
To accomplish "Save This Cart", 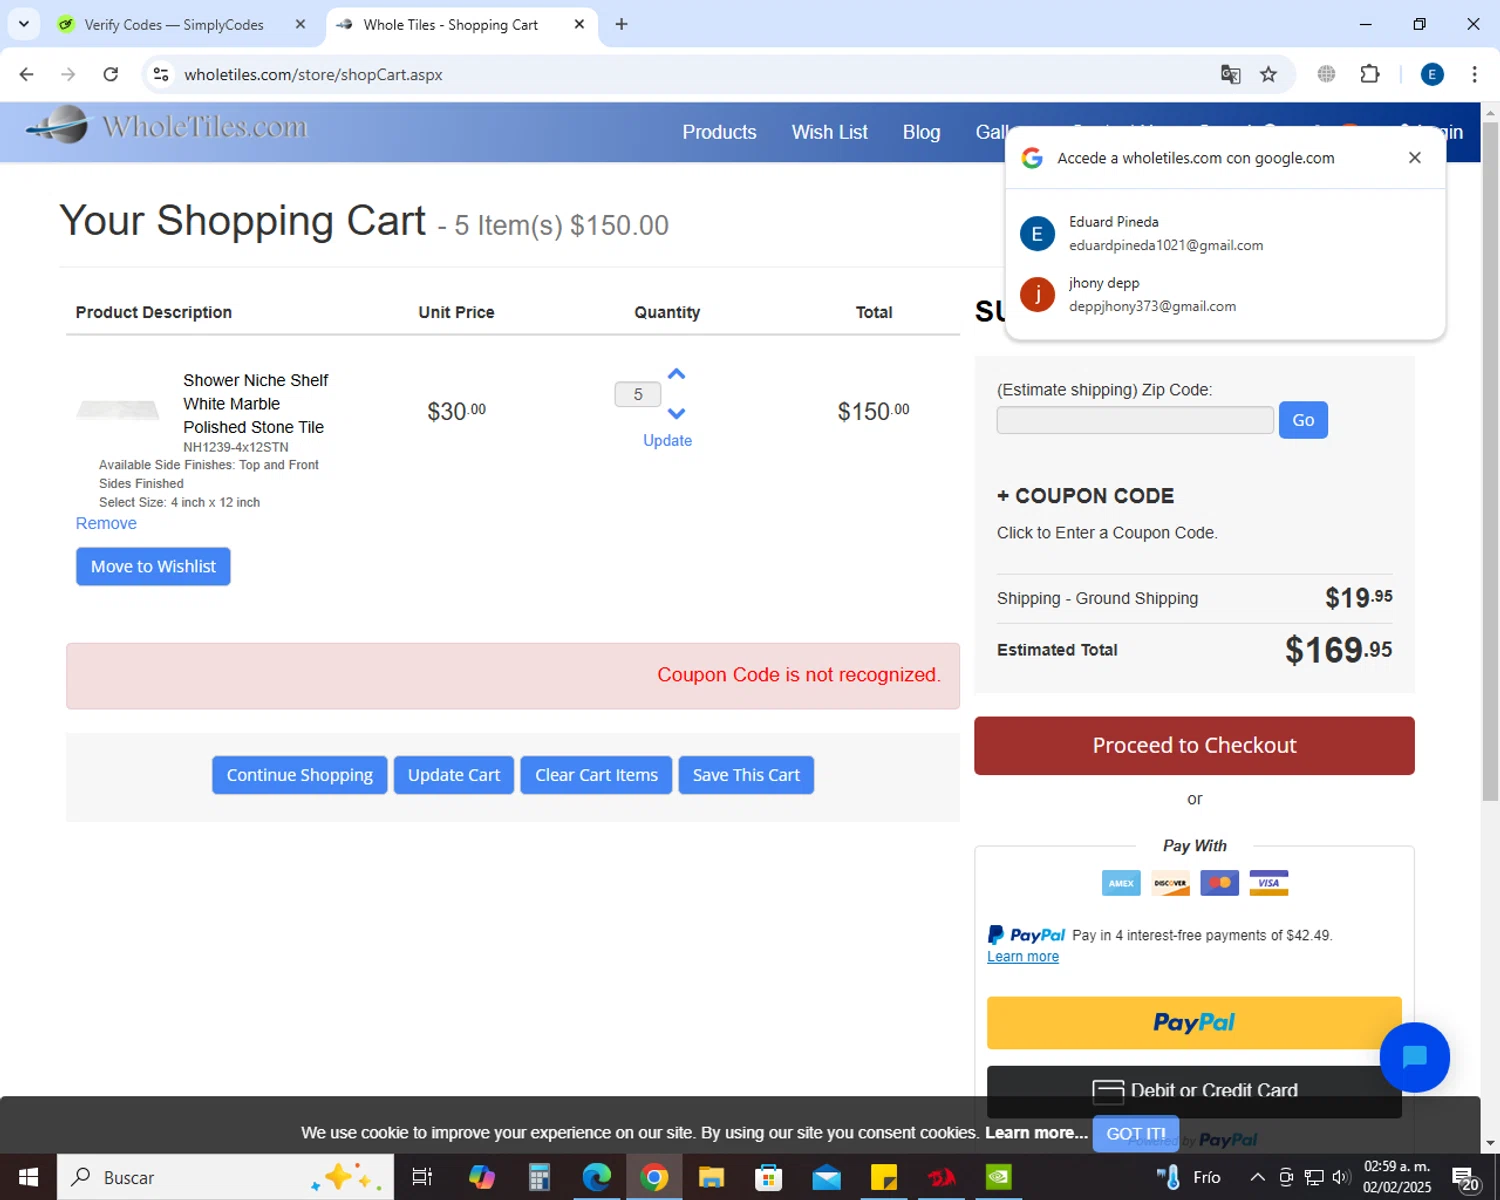I will (746, 775).
